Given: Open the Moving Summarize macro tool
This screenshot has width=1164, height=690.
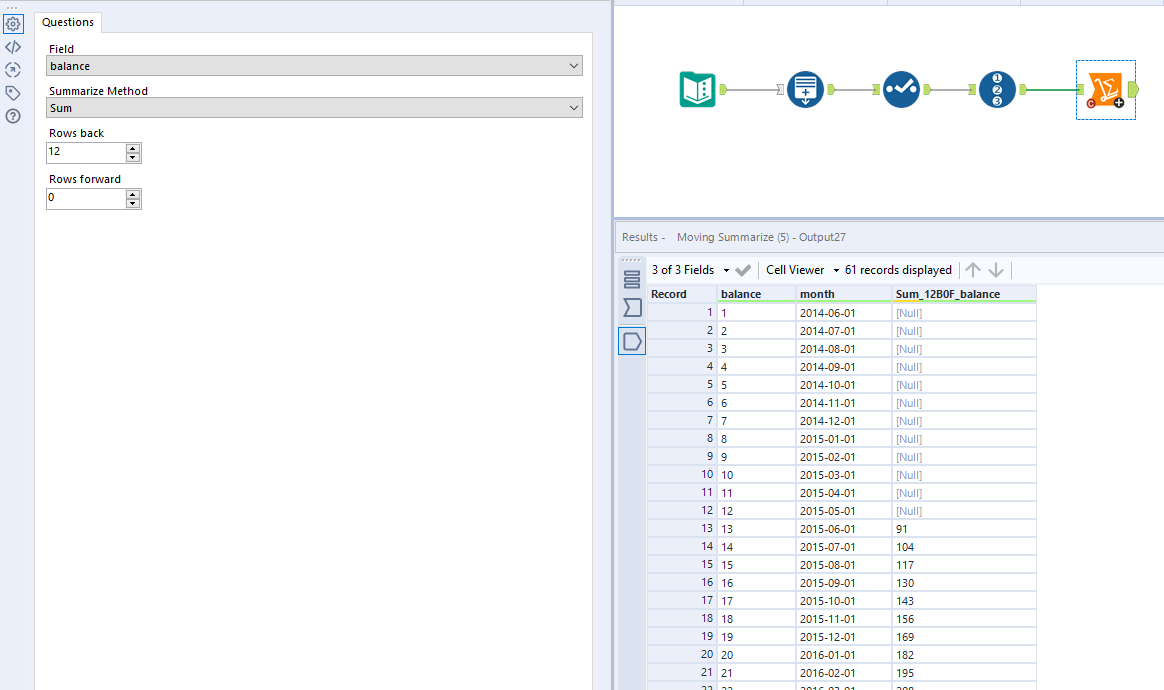Looking at the screenshot, I should click(x=1105, y=90).
